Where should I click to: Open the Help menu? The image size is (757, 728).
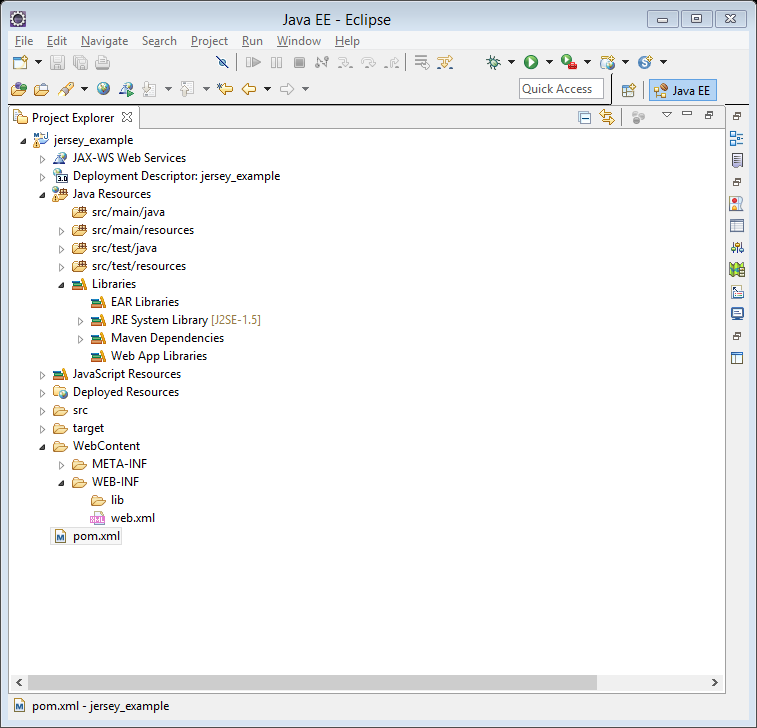pos(347,41)
